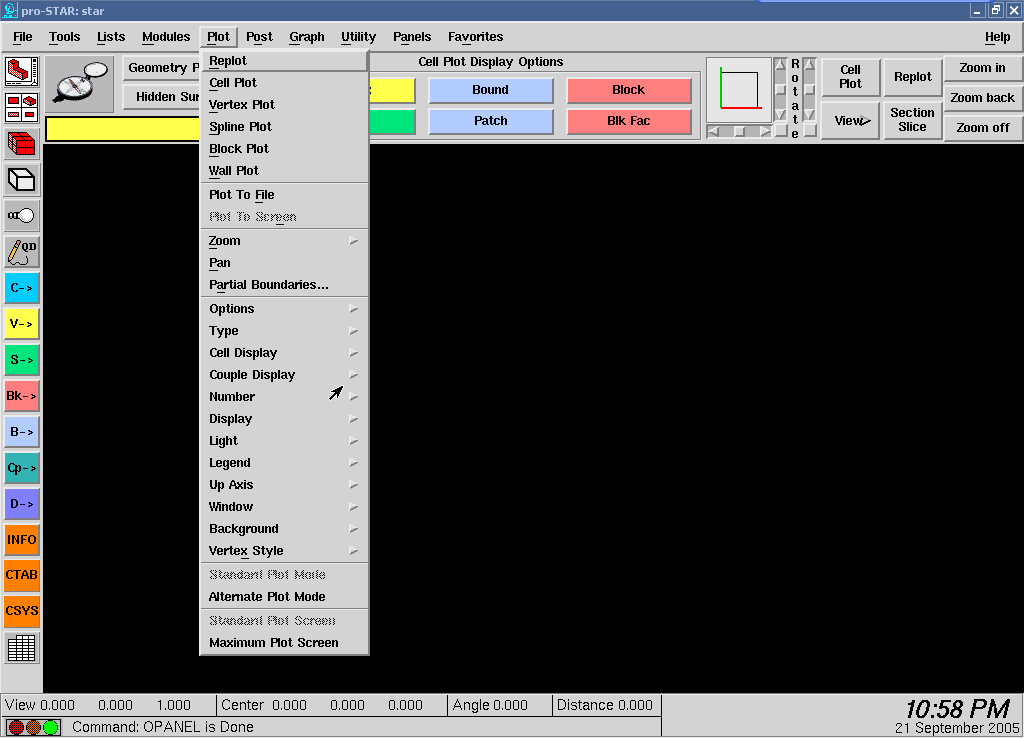This screenshot has width=1024, height=738.
Task: Click the first vertical Rotate slider handle
Action: point(780,89)
